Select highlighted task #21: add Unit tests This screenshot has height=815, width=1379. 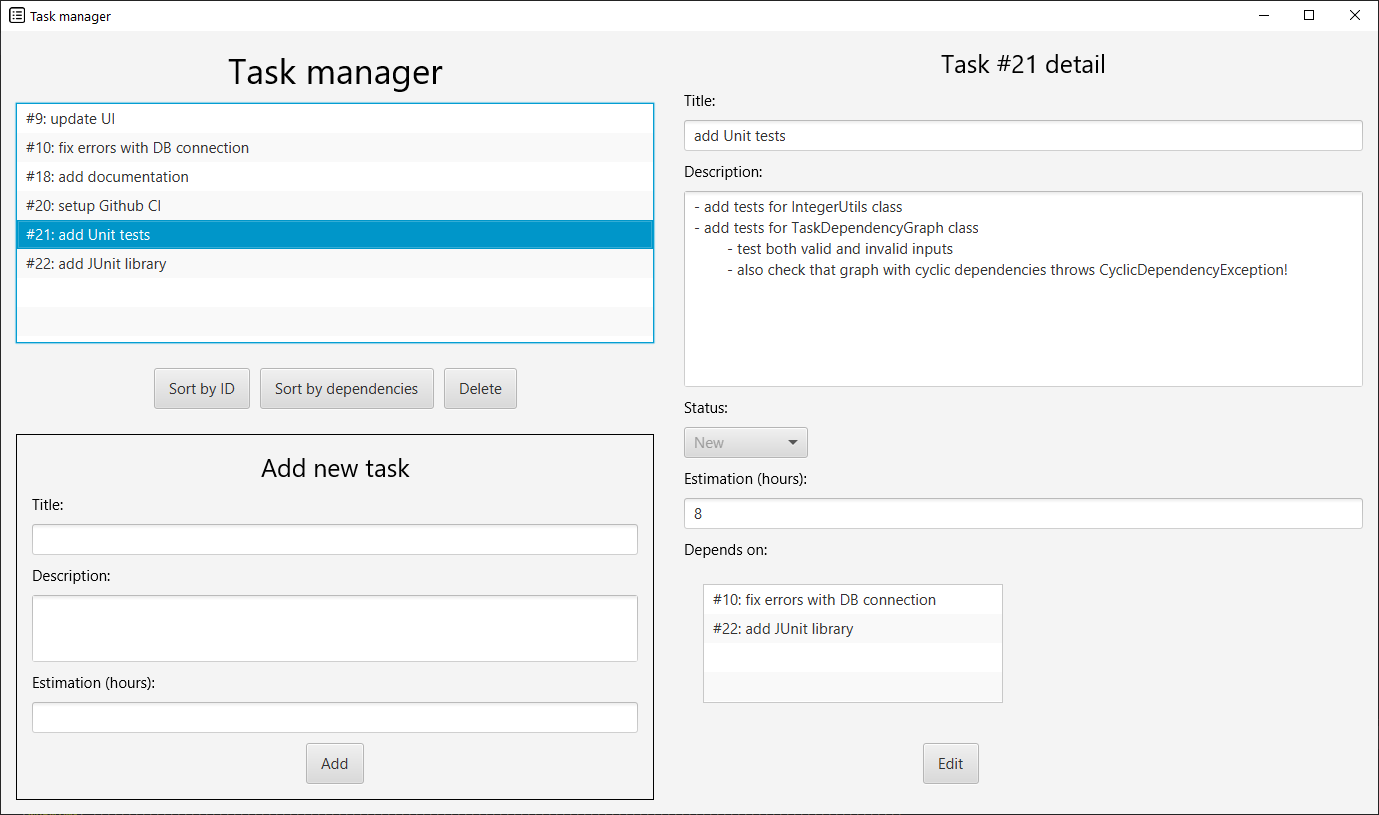point(335,235)
